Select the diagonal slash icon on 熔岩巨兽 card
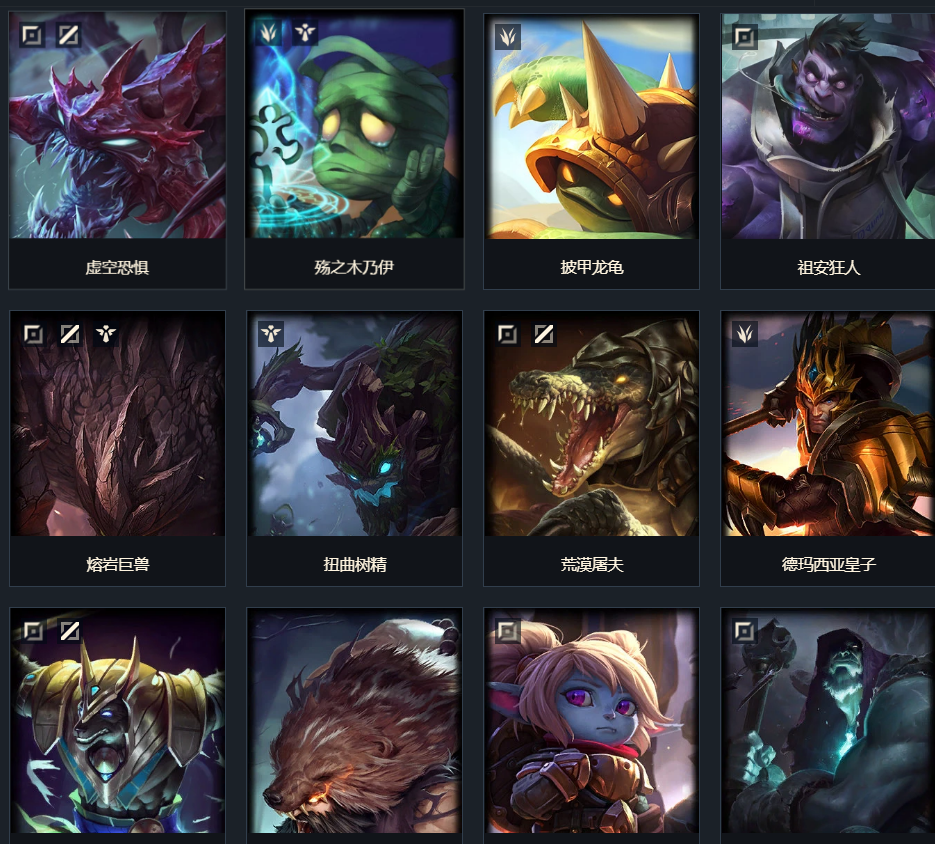 point(70,333)
